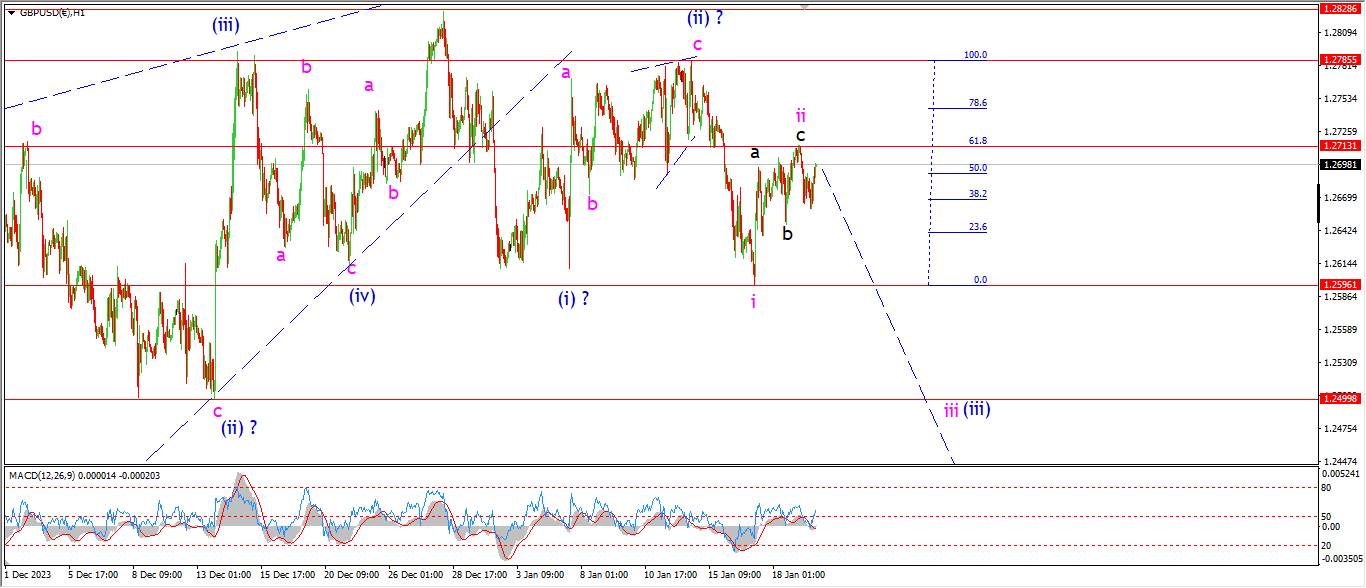Click the GBPUSD(€),H1 chart title
Viewport: 1366px width, 588px height.
coord(52,12)
